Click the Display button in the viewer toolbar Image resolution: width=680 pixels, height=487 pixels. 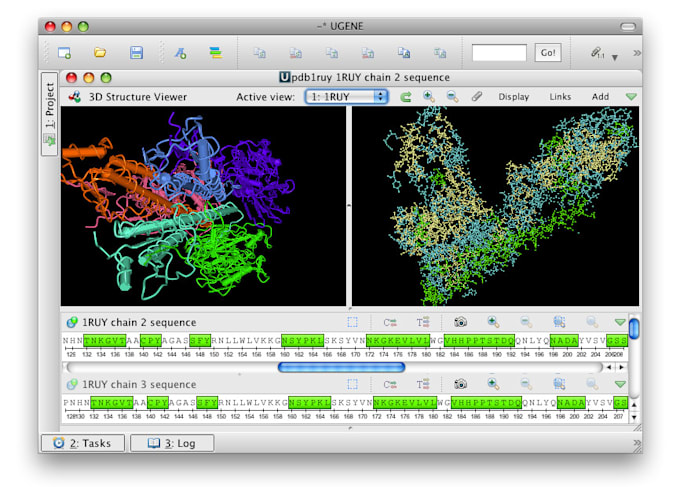coord(514,97)
